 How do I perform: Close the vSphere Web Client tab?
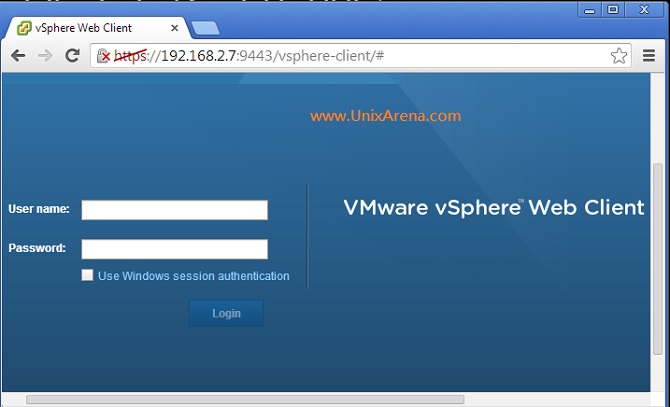pyautogui.click(x=174, y=28)
